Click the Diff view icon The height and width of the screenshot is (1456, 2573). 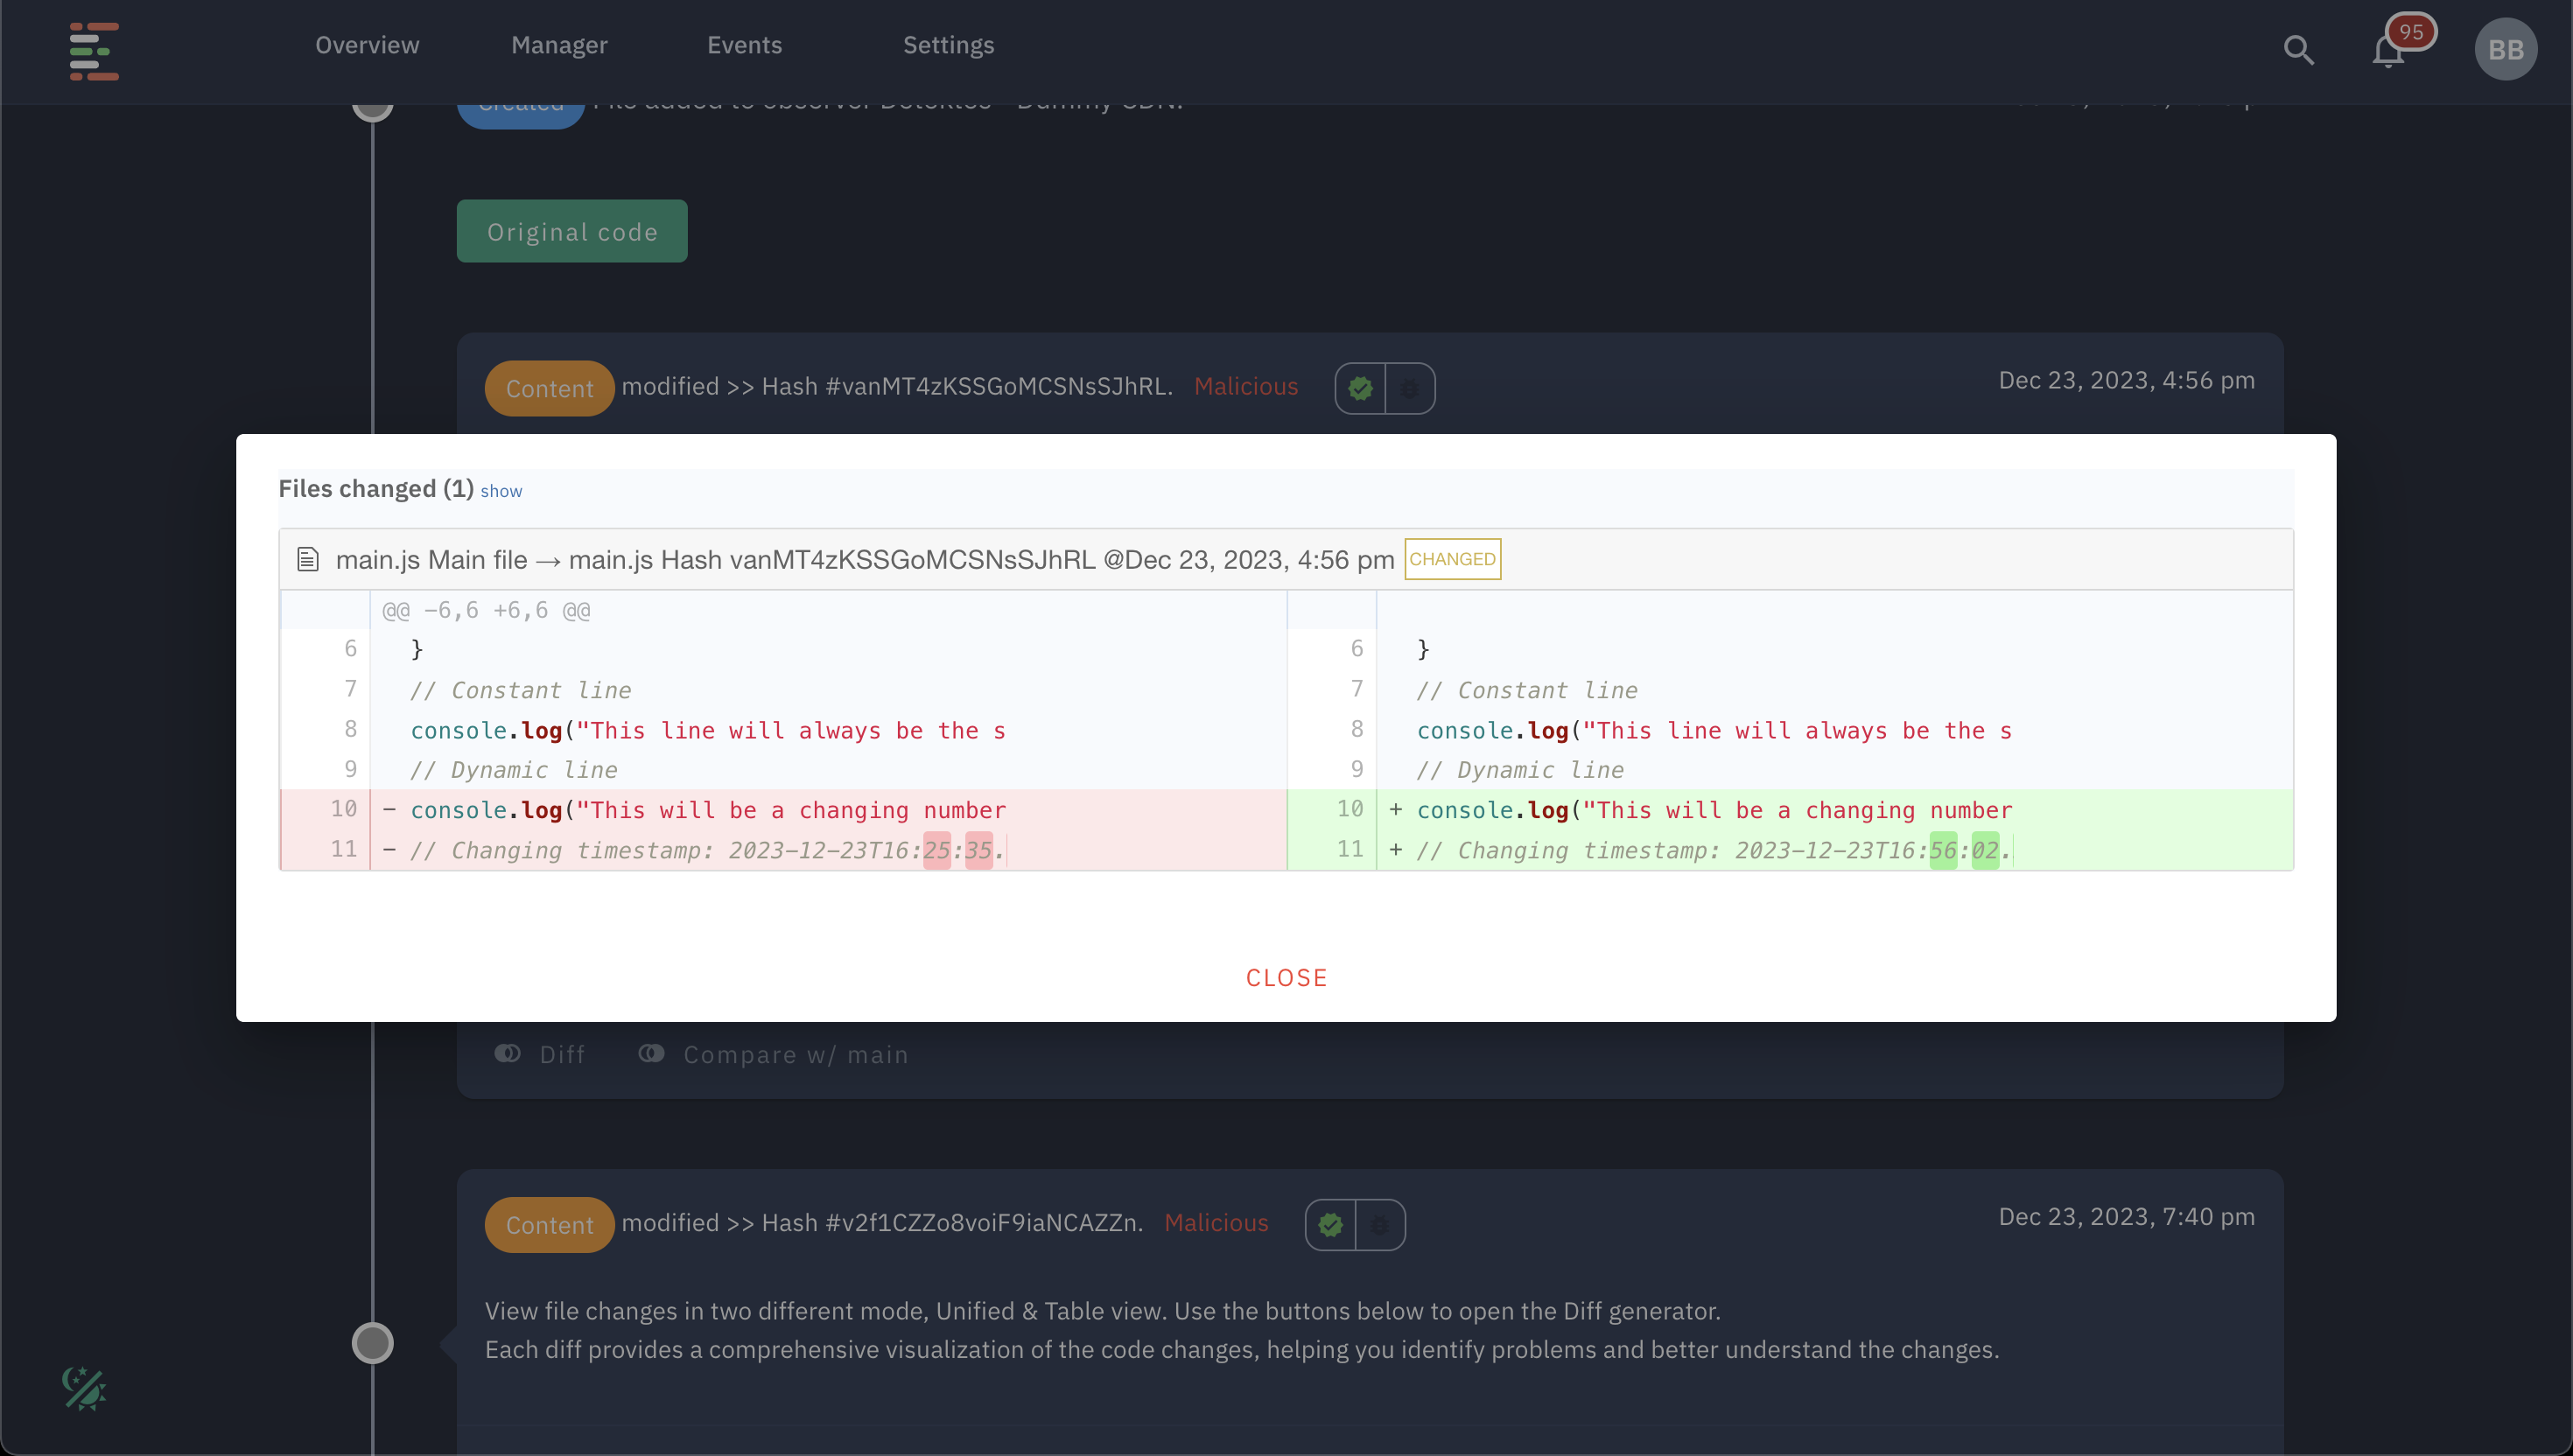[x=508, y=1053]
